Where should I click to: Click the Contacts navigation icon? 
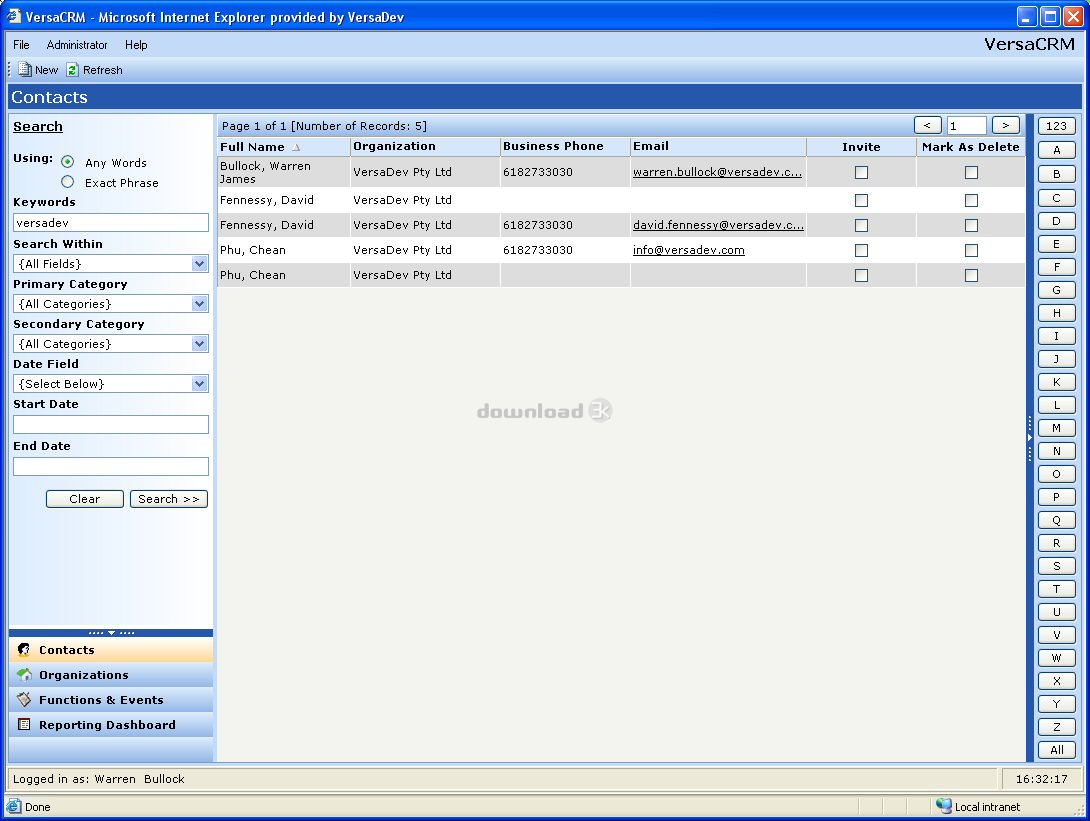pyautogui.click(x=24, y=650)
